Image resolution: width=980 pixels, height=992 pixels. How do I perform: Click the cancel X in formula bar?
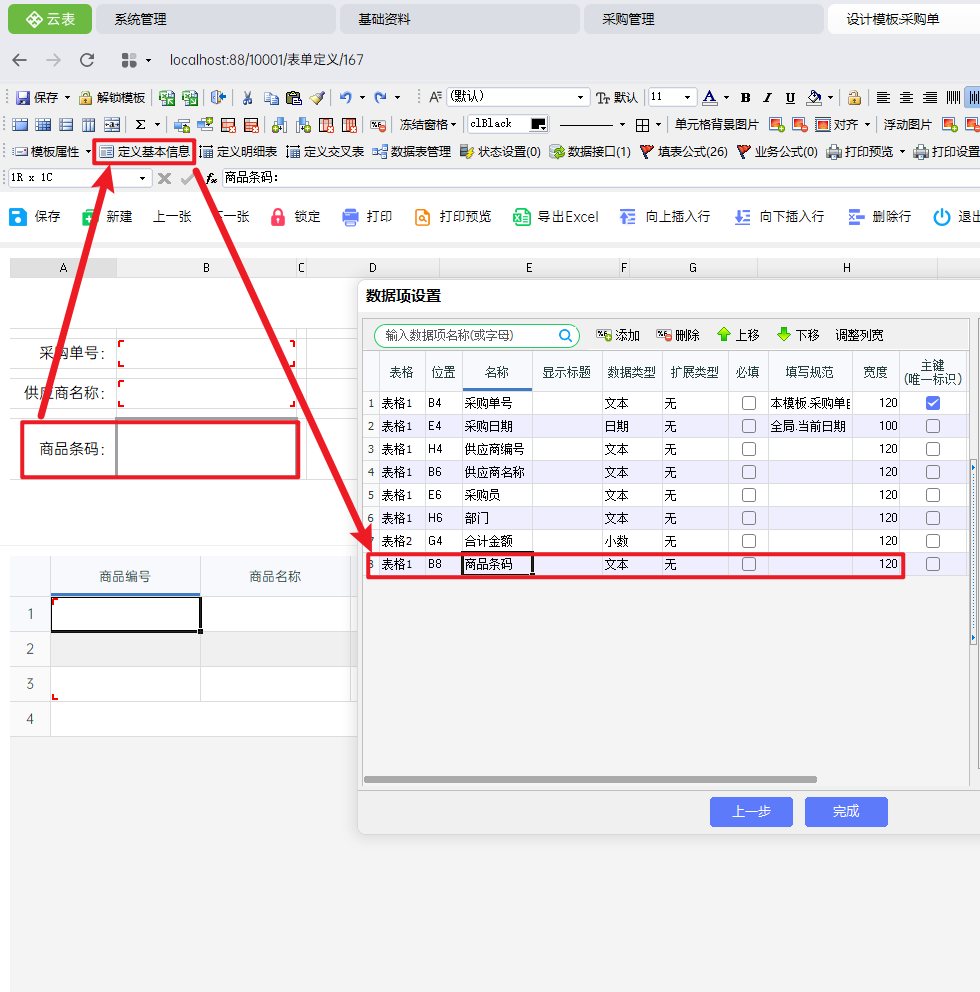point(164,178)
